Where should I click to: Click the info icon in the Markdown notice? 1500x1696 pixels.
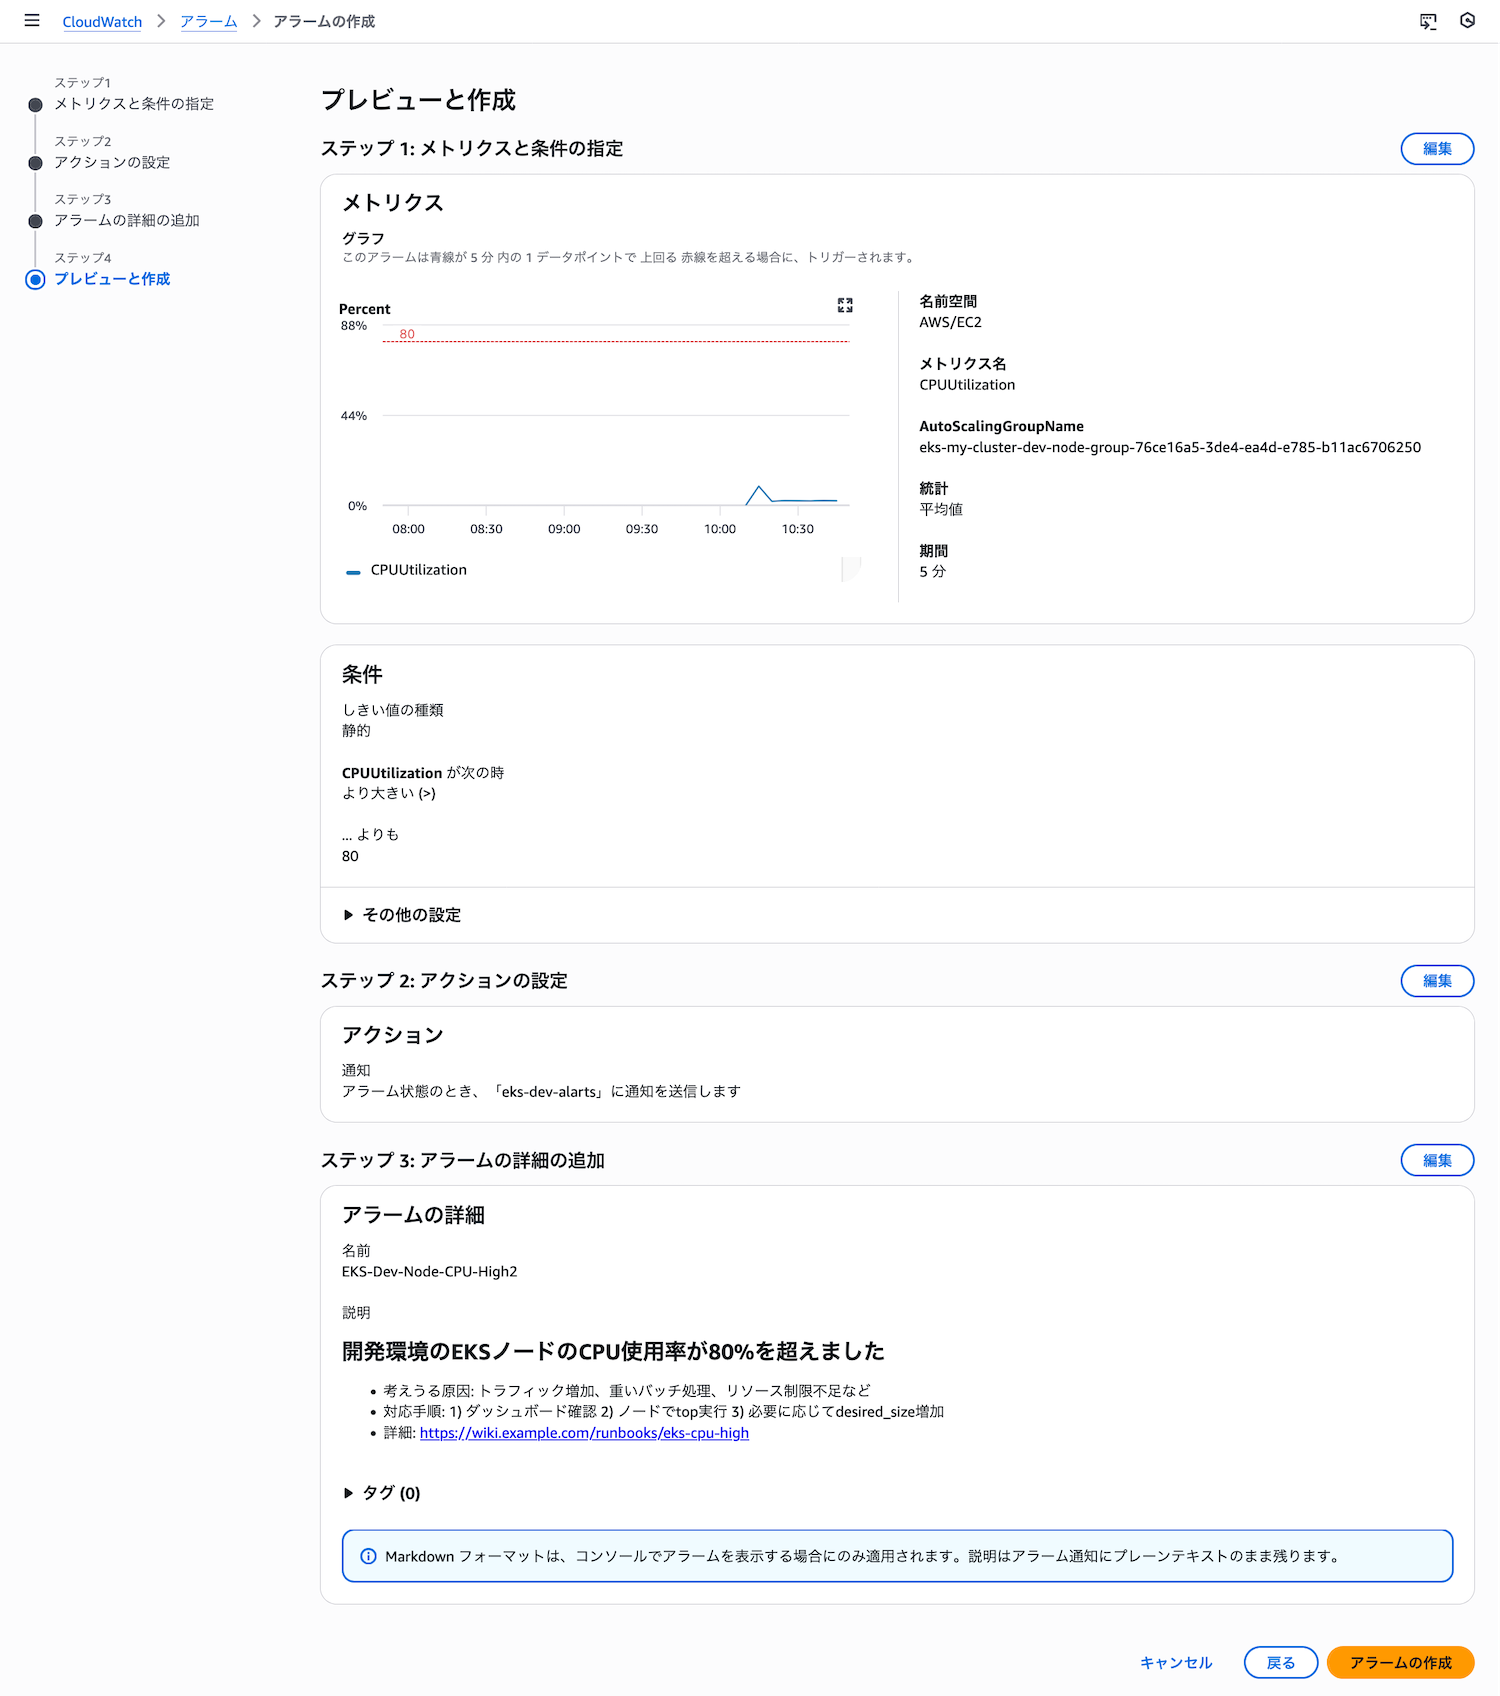click(368, 1556)
